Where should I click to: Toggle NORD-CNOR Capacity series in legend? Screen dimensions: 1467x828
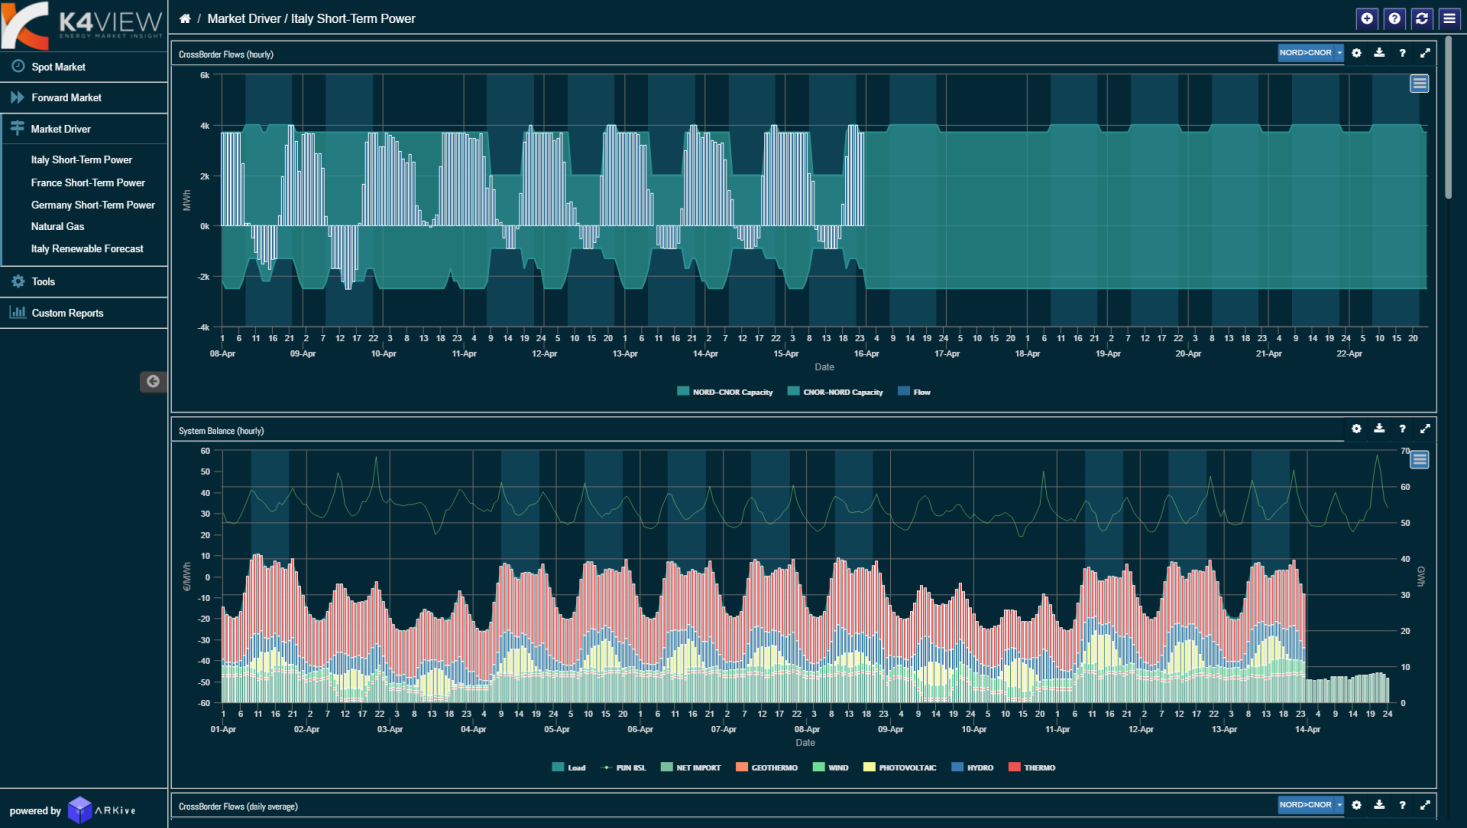(x=725, y=392)
